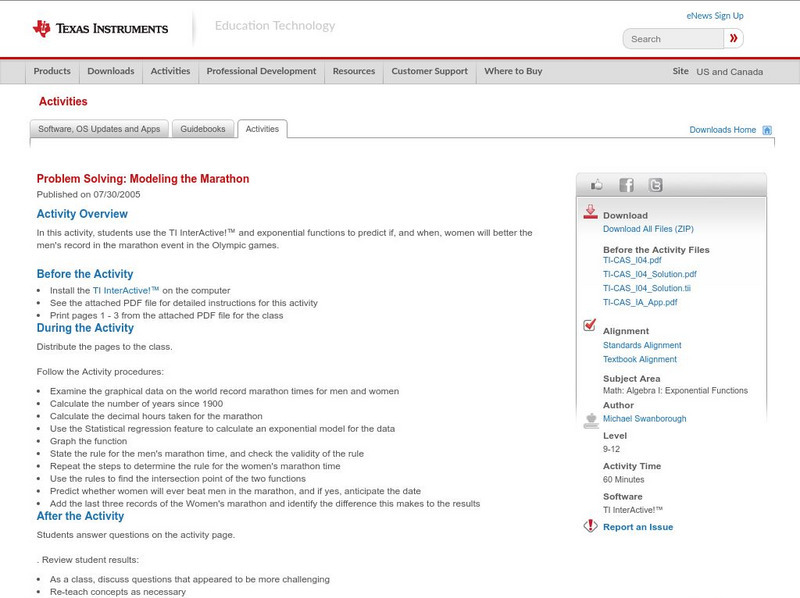Click 'Re-teach concepts as necessary' bullet
The height and width of the screenshot is (598, 800).
pyautogui.click(x=118, y=592)
